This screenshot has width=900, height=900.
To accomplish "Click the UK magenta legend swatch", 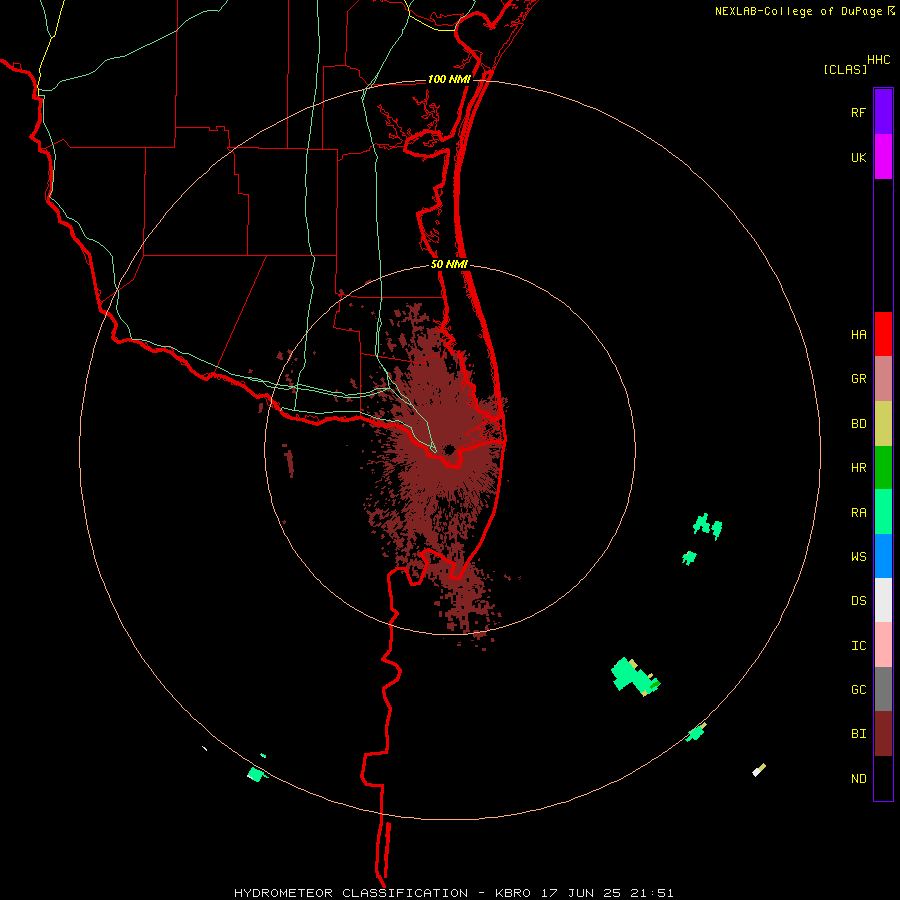I will [x=883, y=157].
